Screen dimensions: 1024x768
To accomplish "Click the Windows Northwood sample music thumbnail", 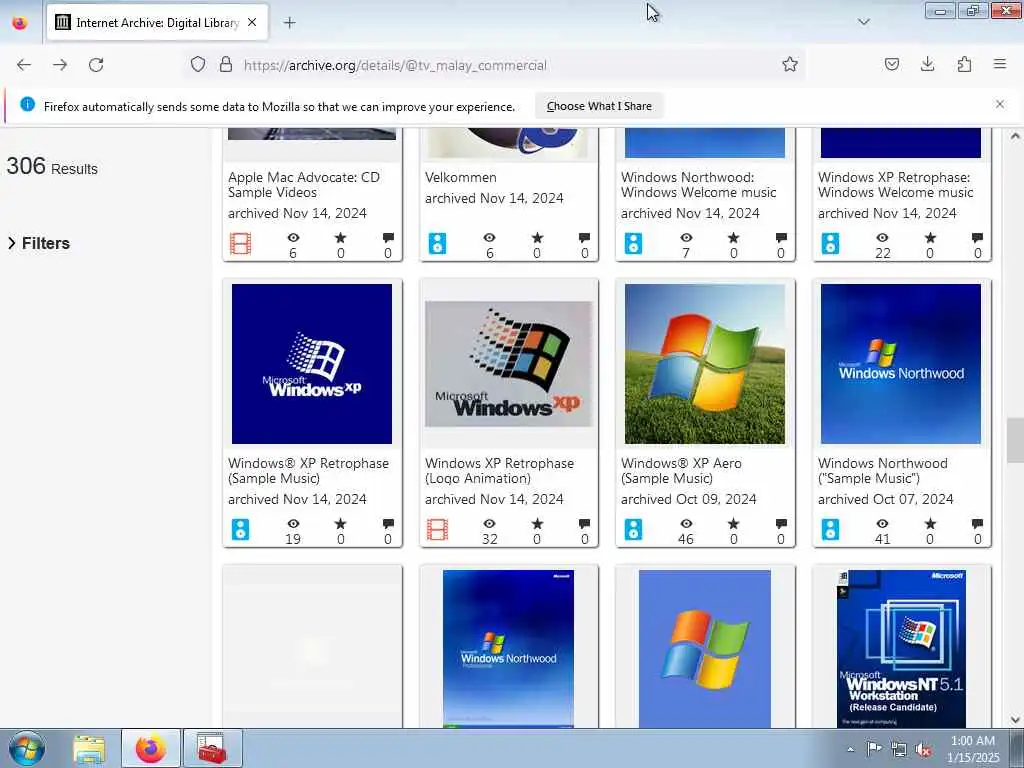I will click(901, 364).
